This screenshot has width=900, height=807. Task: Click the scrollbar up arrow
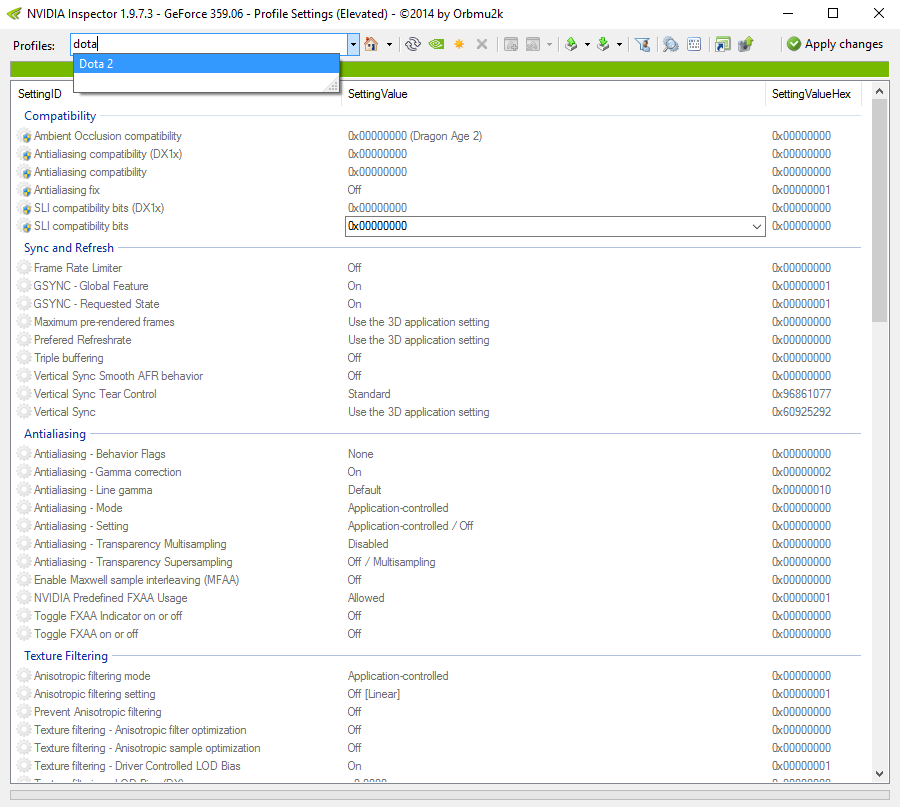pyautogui.click(x=879, y=91)
